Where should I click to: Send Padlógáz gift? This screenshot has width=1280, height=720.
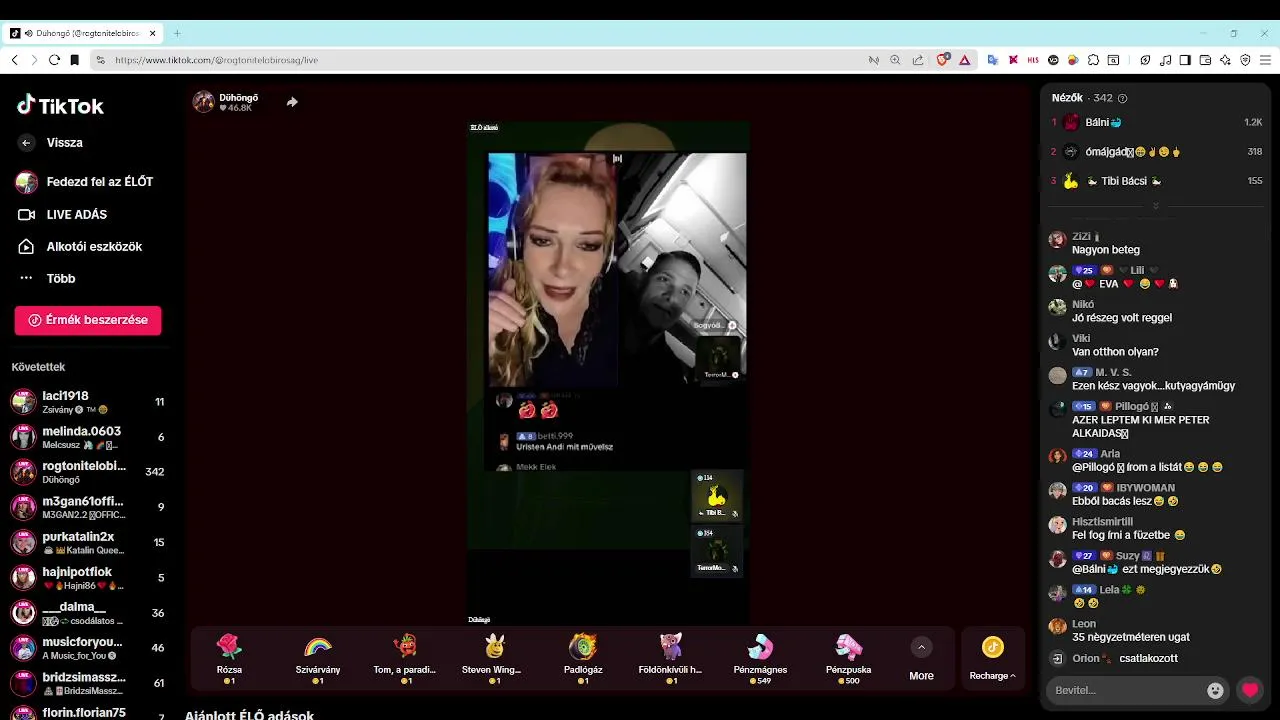click(583, 658)
